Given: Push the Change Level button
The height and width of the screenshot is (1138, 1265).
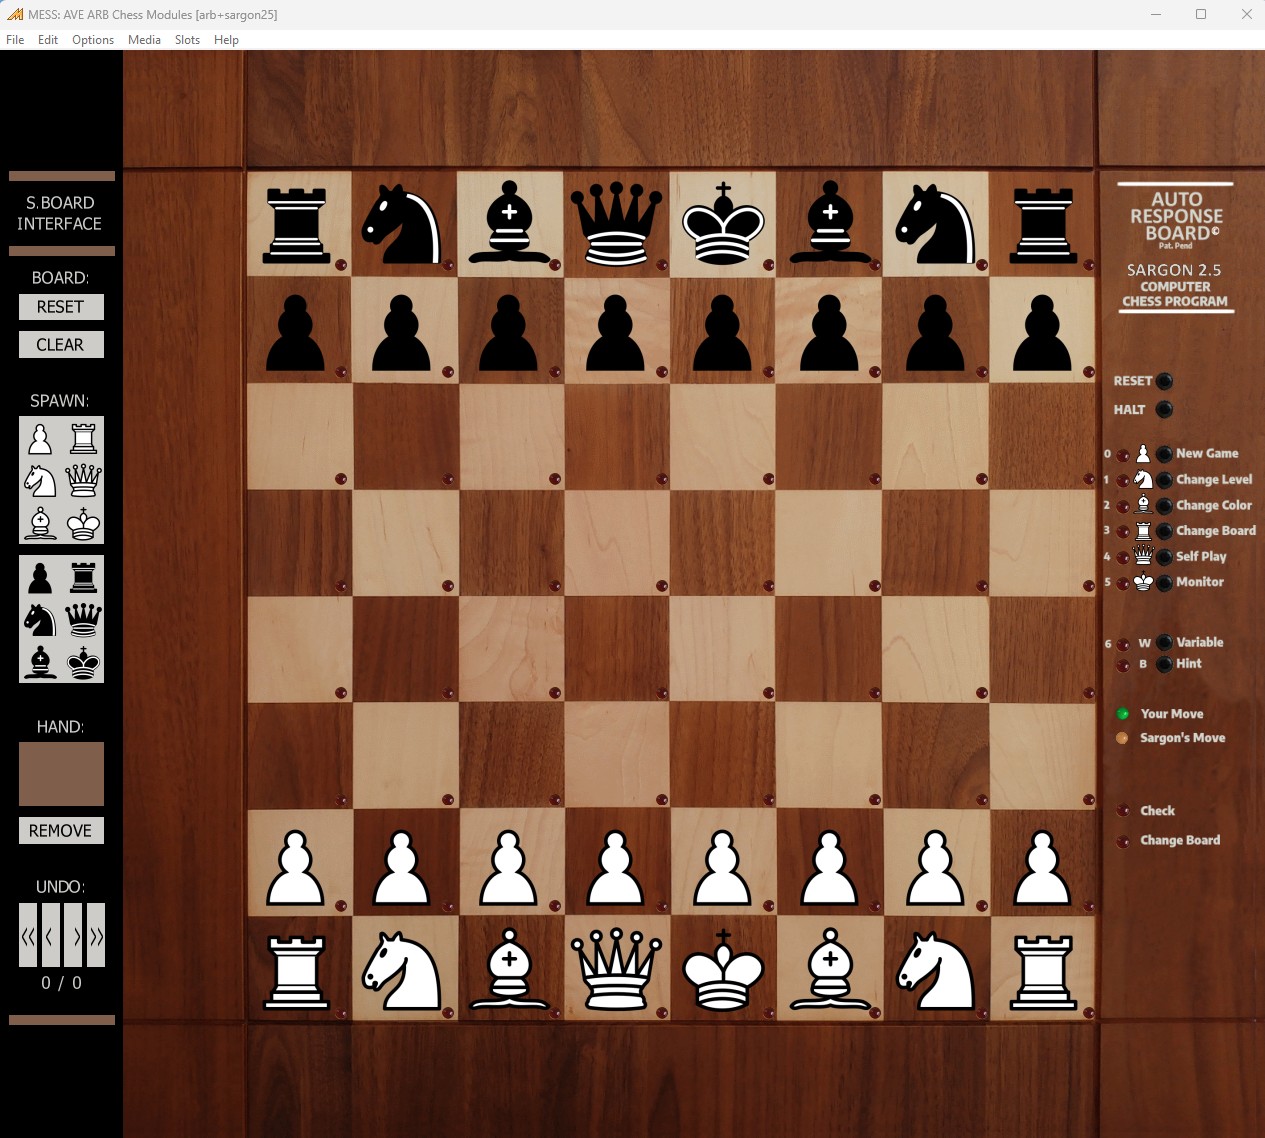Looking at the screenshot, I should click(1164, 480).
